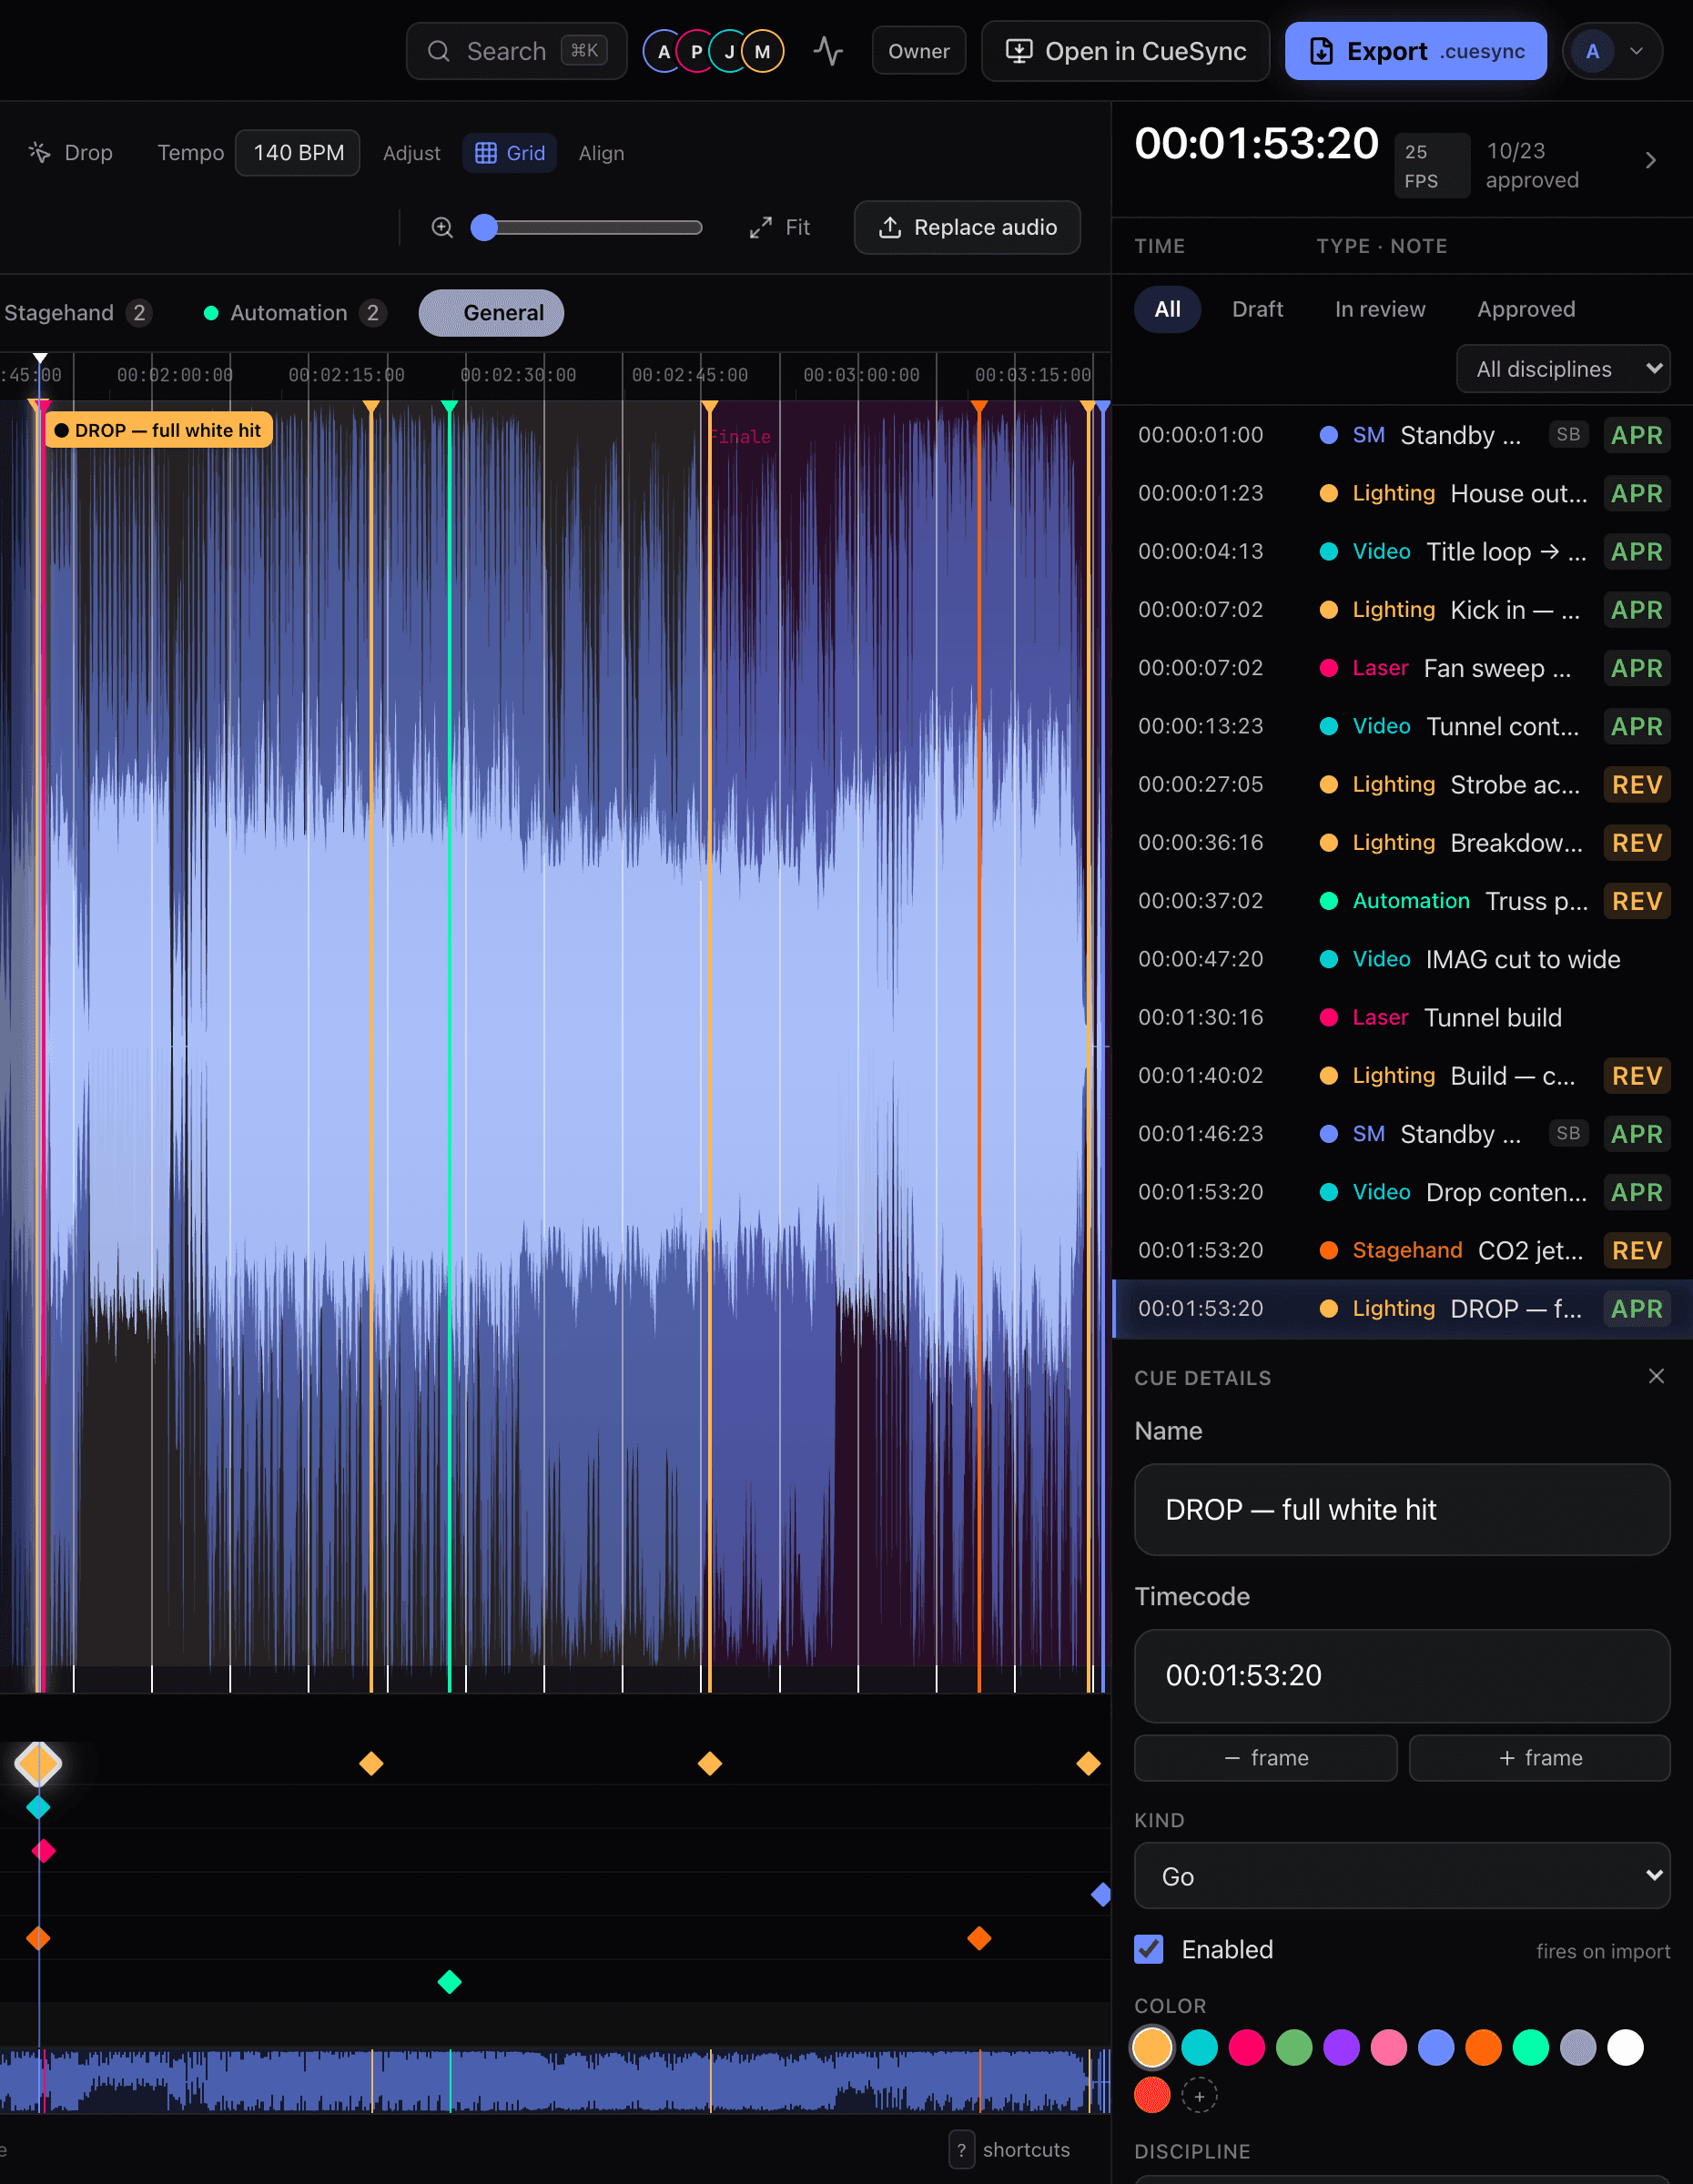Switch to the All status tab
The height and width of the screenshot is (2184, 1693).
[1167, 309]
